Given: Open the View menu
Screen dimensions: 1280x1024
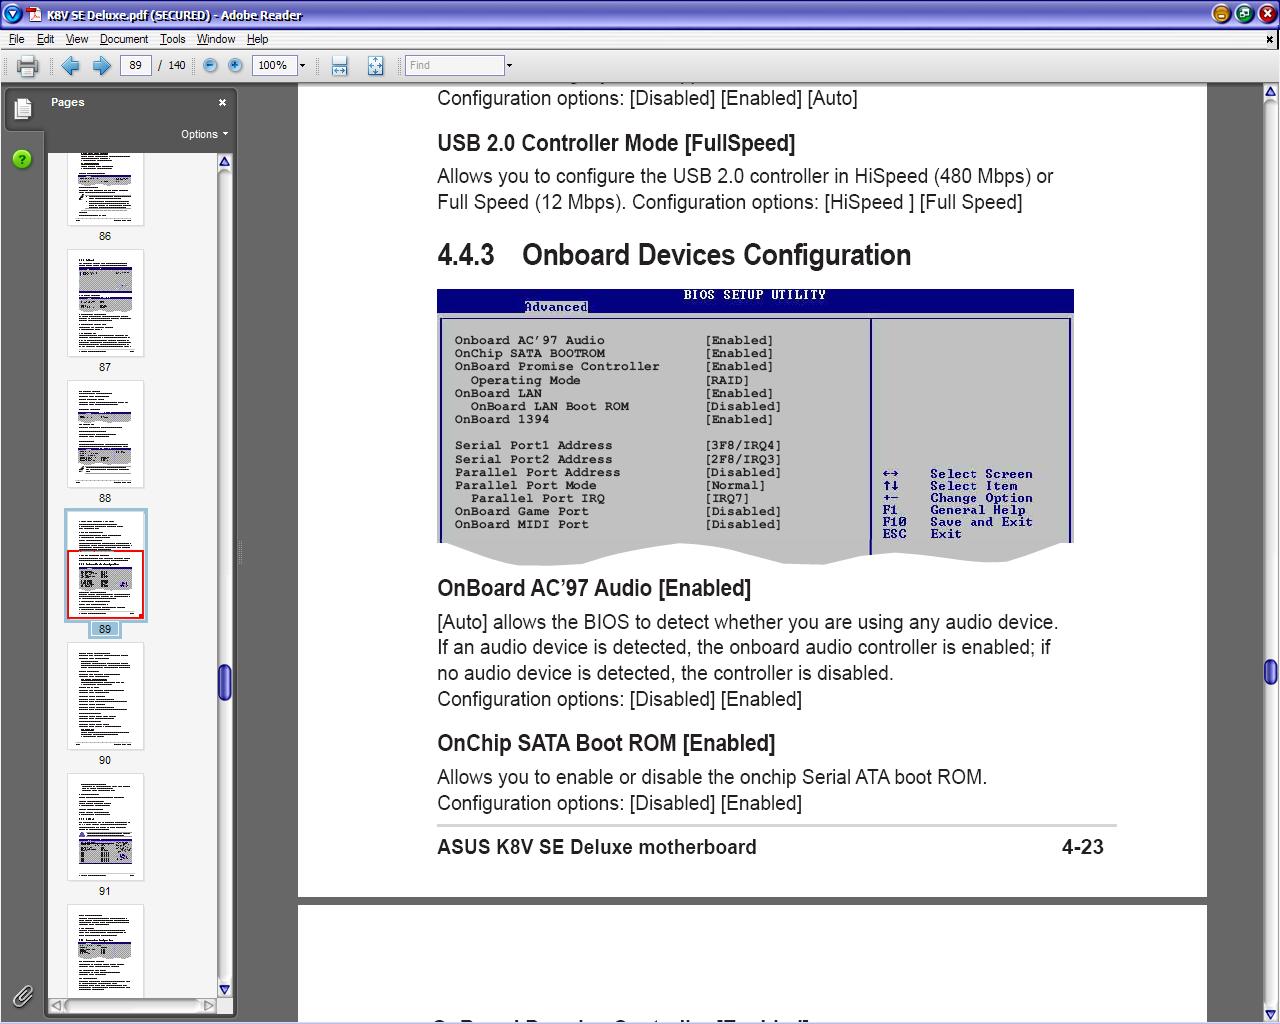Looking at the screenshot, I should coord(77,39).
